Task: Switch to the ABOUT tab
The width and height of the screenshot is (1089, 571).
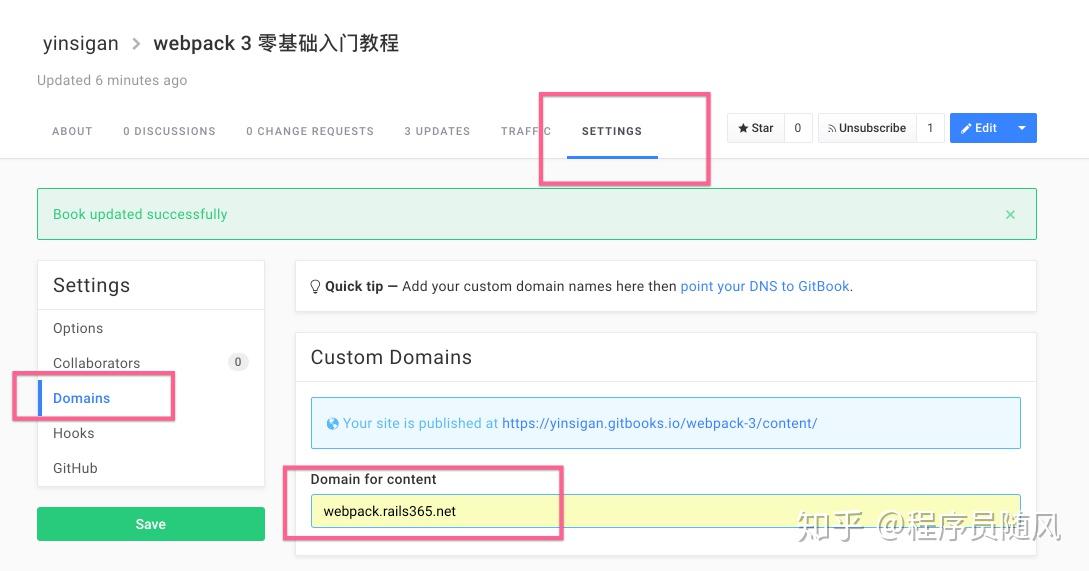Action: pyautogui.click(x=72, y=131)
